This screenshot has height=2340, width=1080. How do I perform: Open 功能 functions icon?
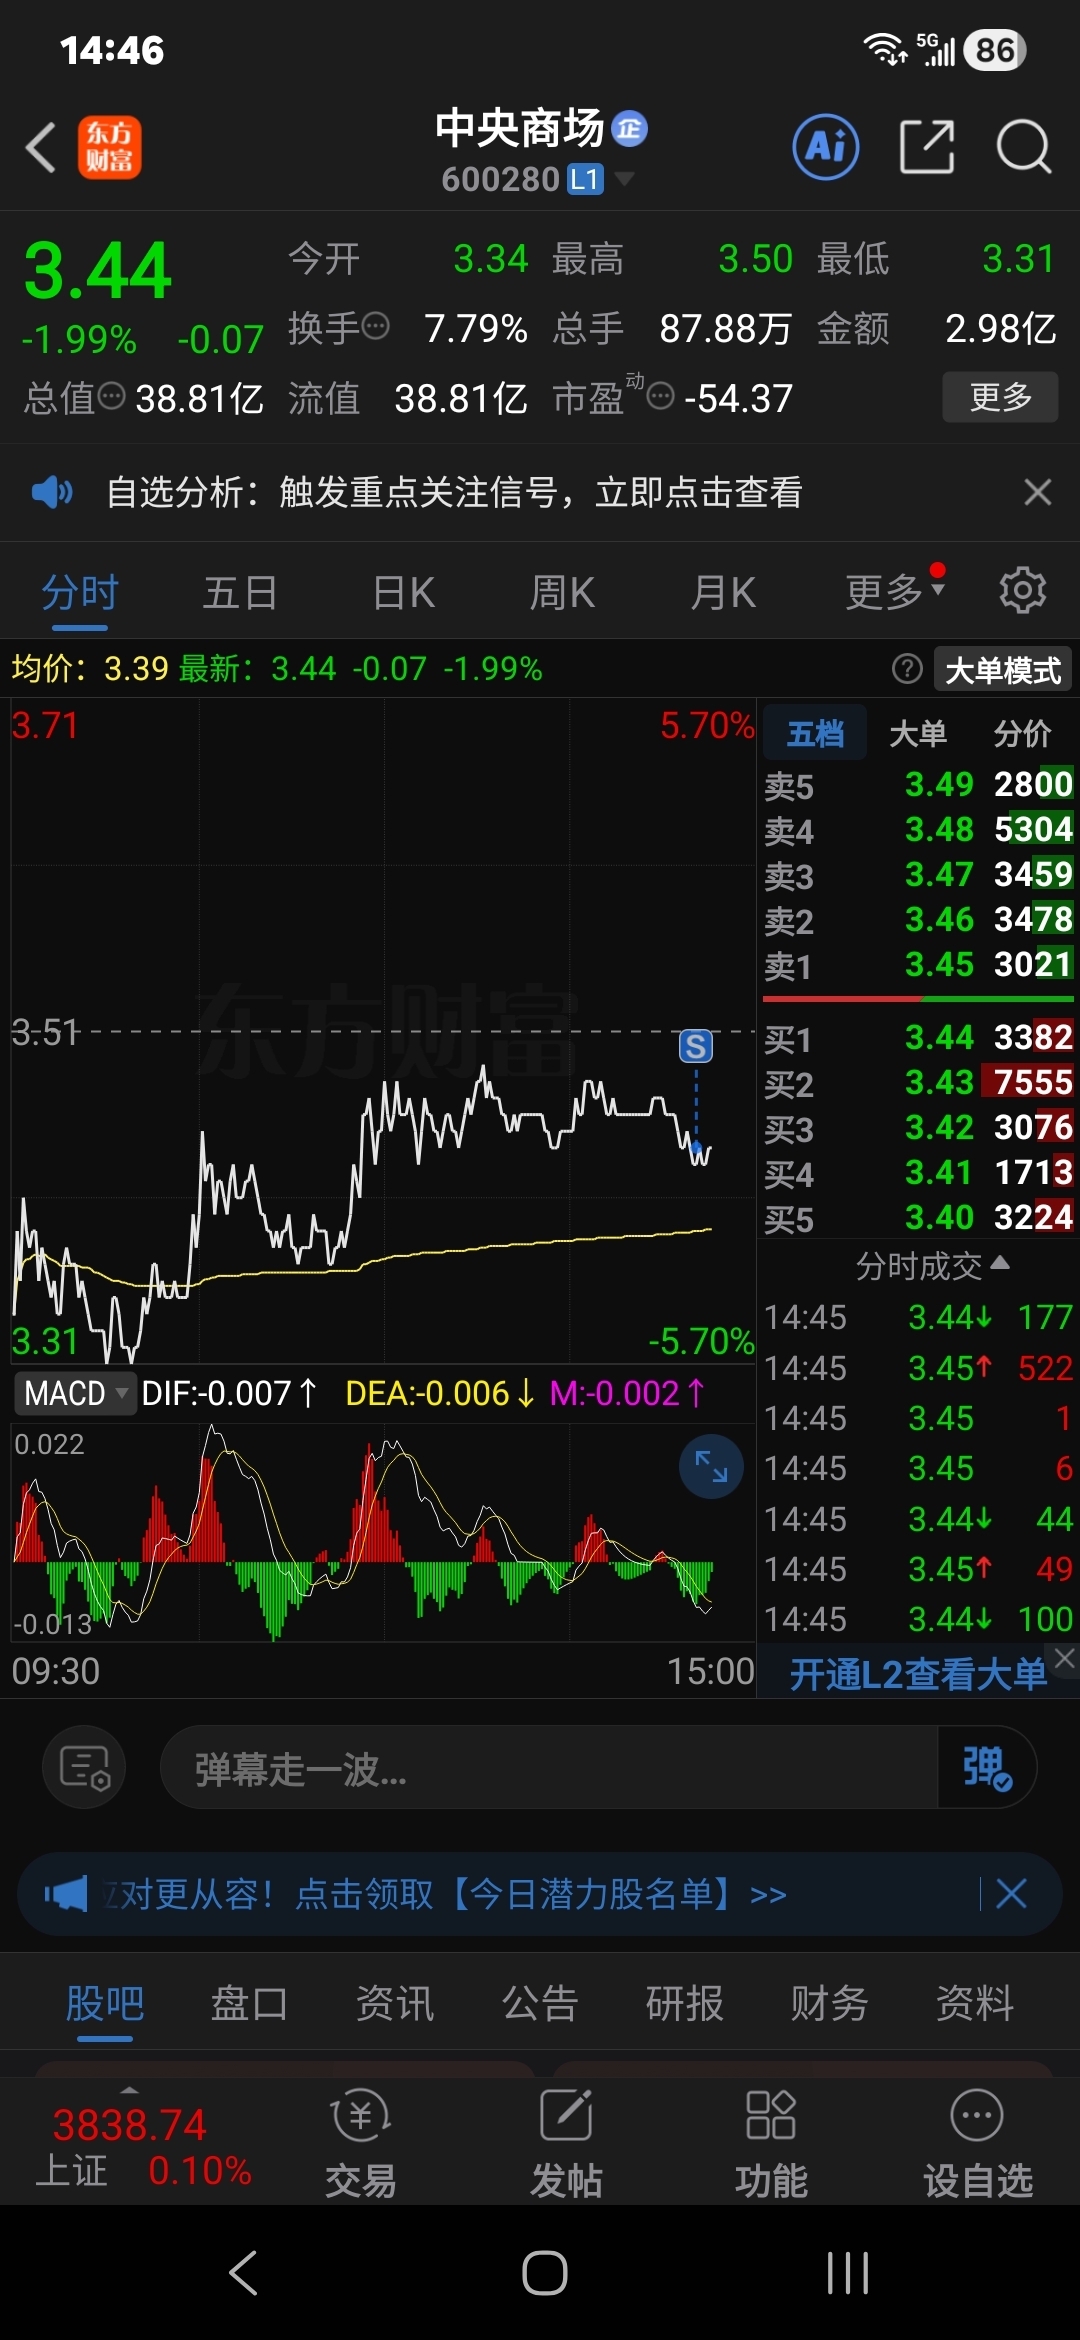pos(771,2143)
